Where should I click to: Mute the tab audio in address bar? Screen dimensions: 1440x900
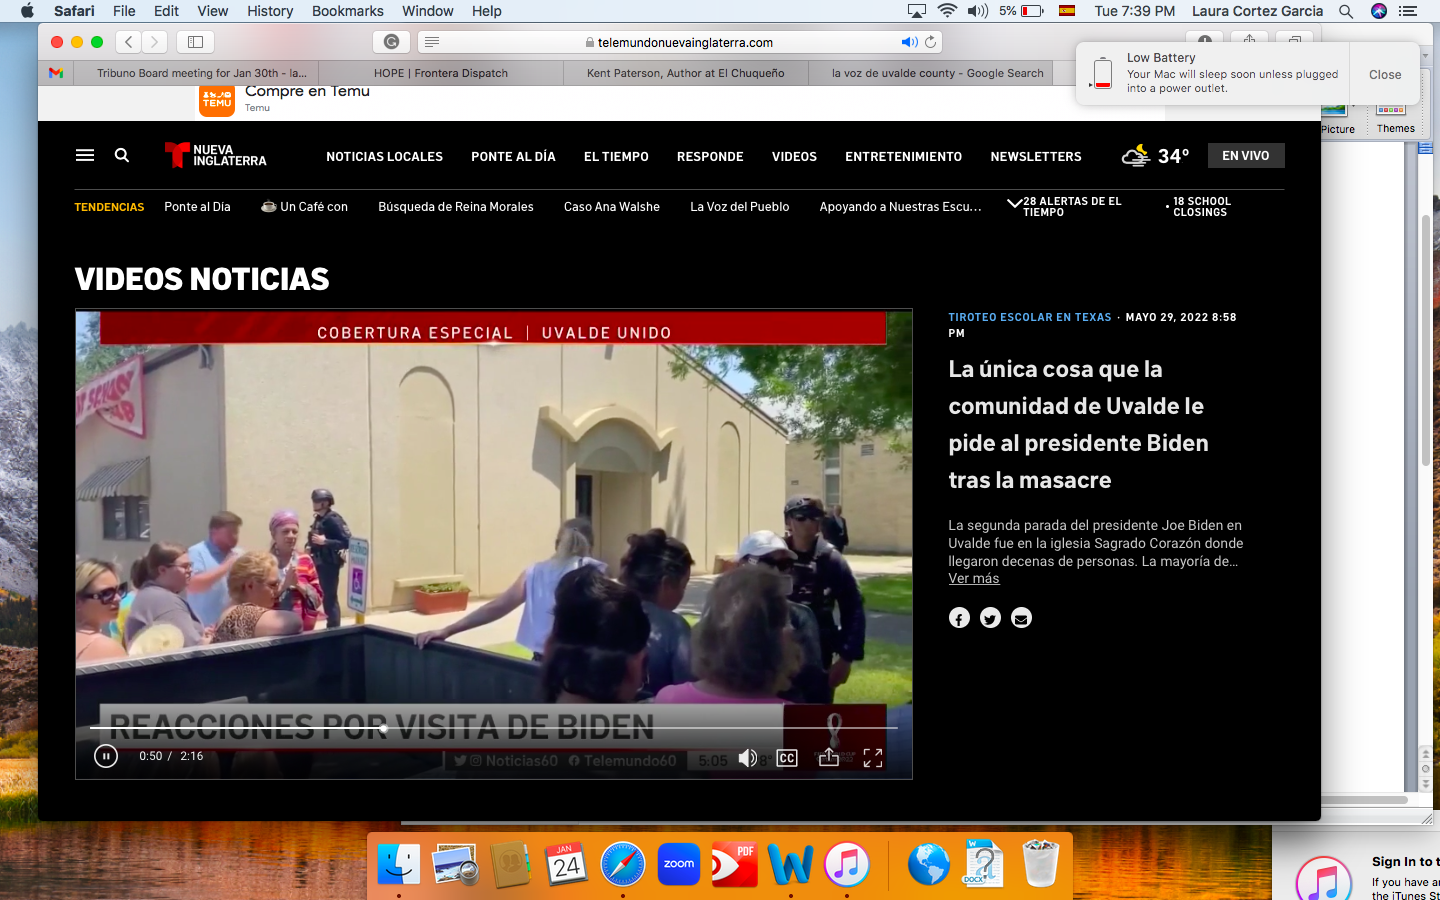pyautogui.click(x=908, y=42)
